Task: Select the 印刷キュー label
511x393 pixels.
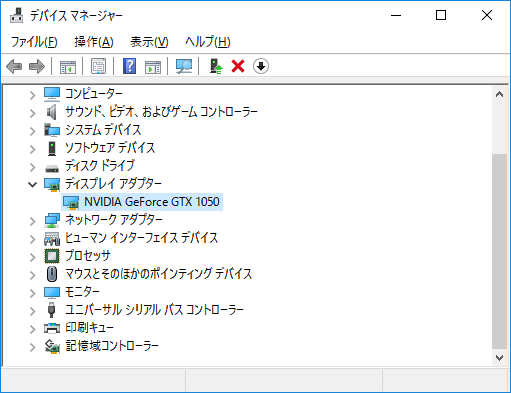Action: tap(89, 328)
